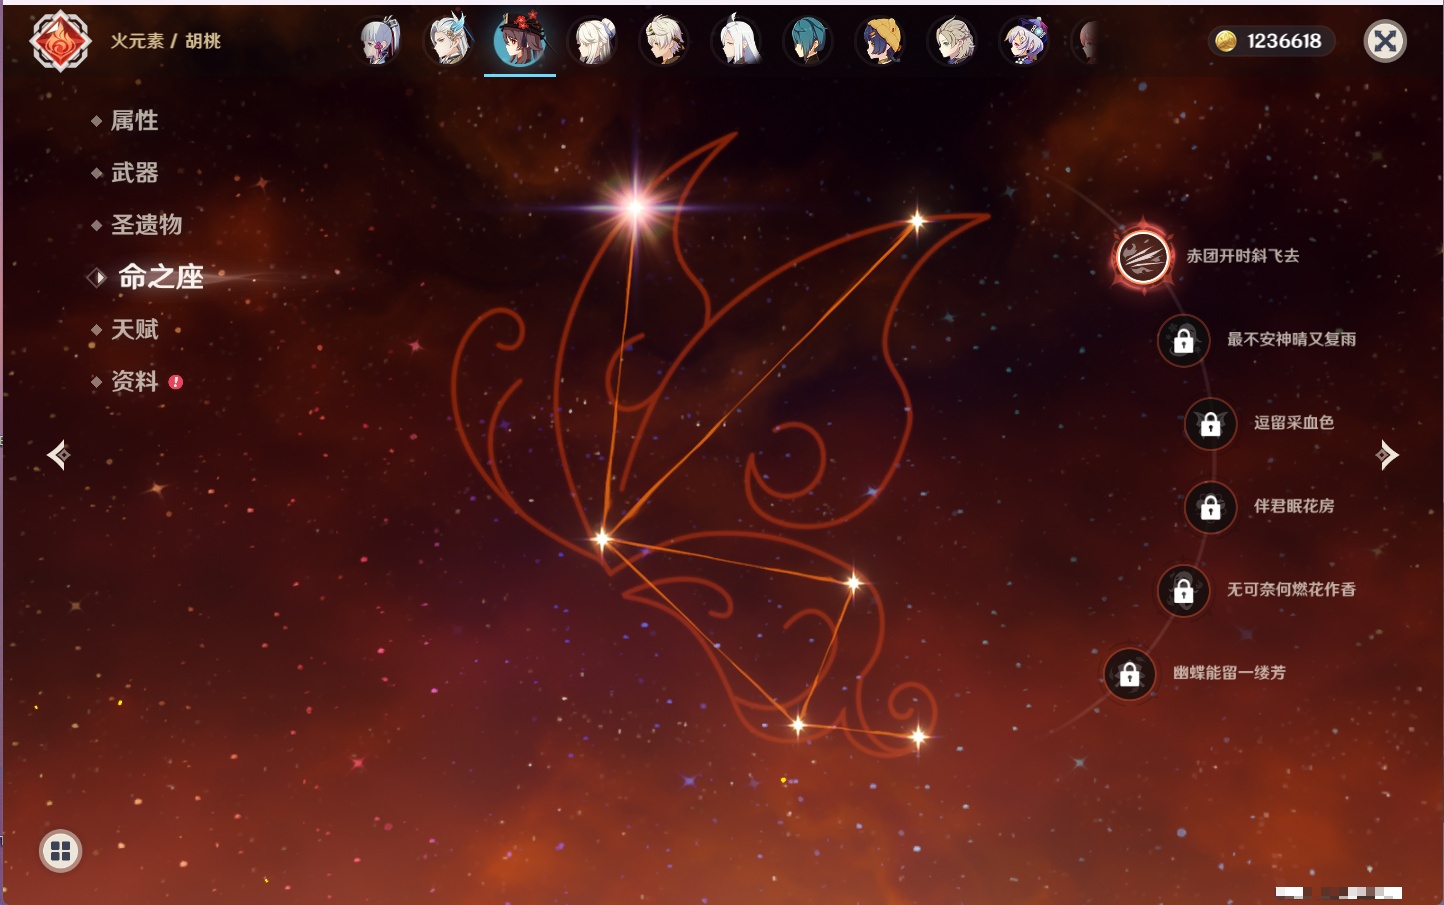Select the goggles-wearing character avatar
The width and height of the screenshot is (1444, 905).
coord(664,42)
